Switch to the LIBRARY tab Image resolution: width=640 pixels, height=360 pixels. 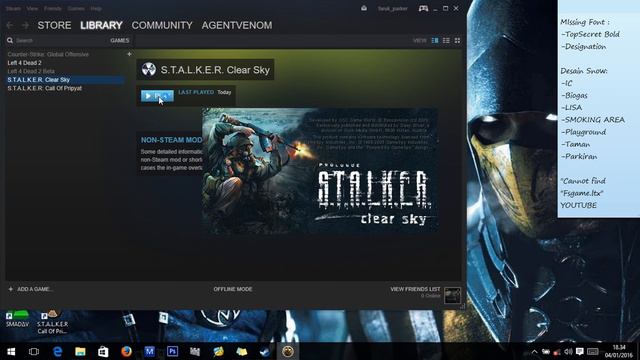click(101, 25)
